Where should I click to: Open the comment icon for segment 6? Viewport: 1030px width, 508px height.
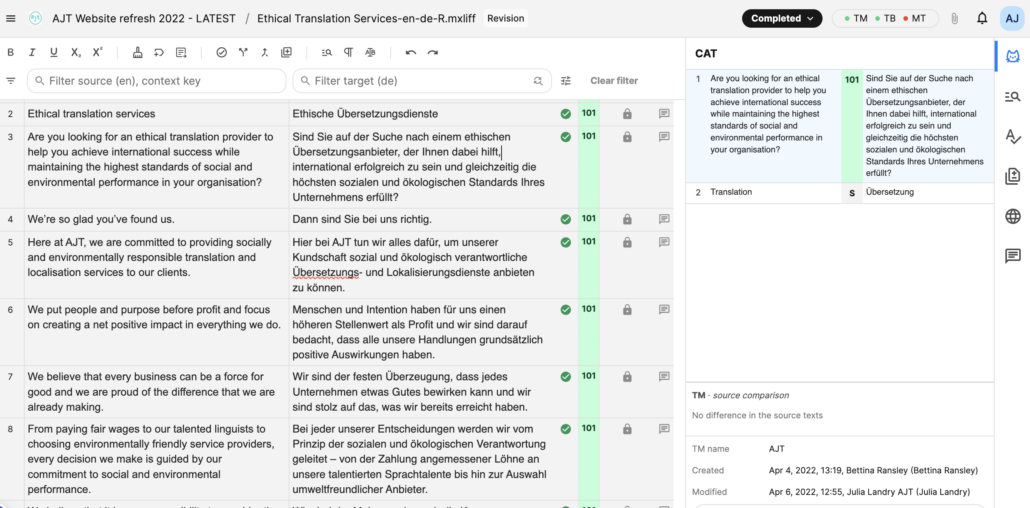pyautogui.click(x=664, y=310)
